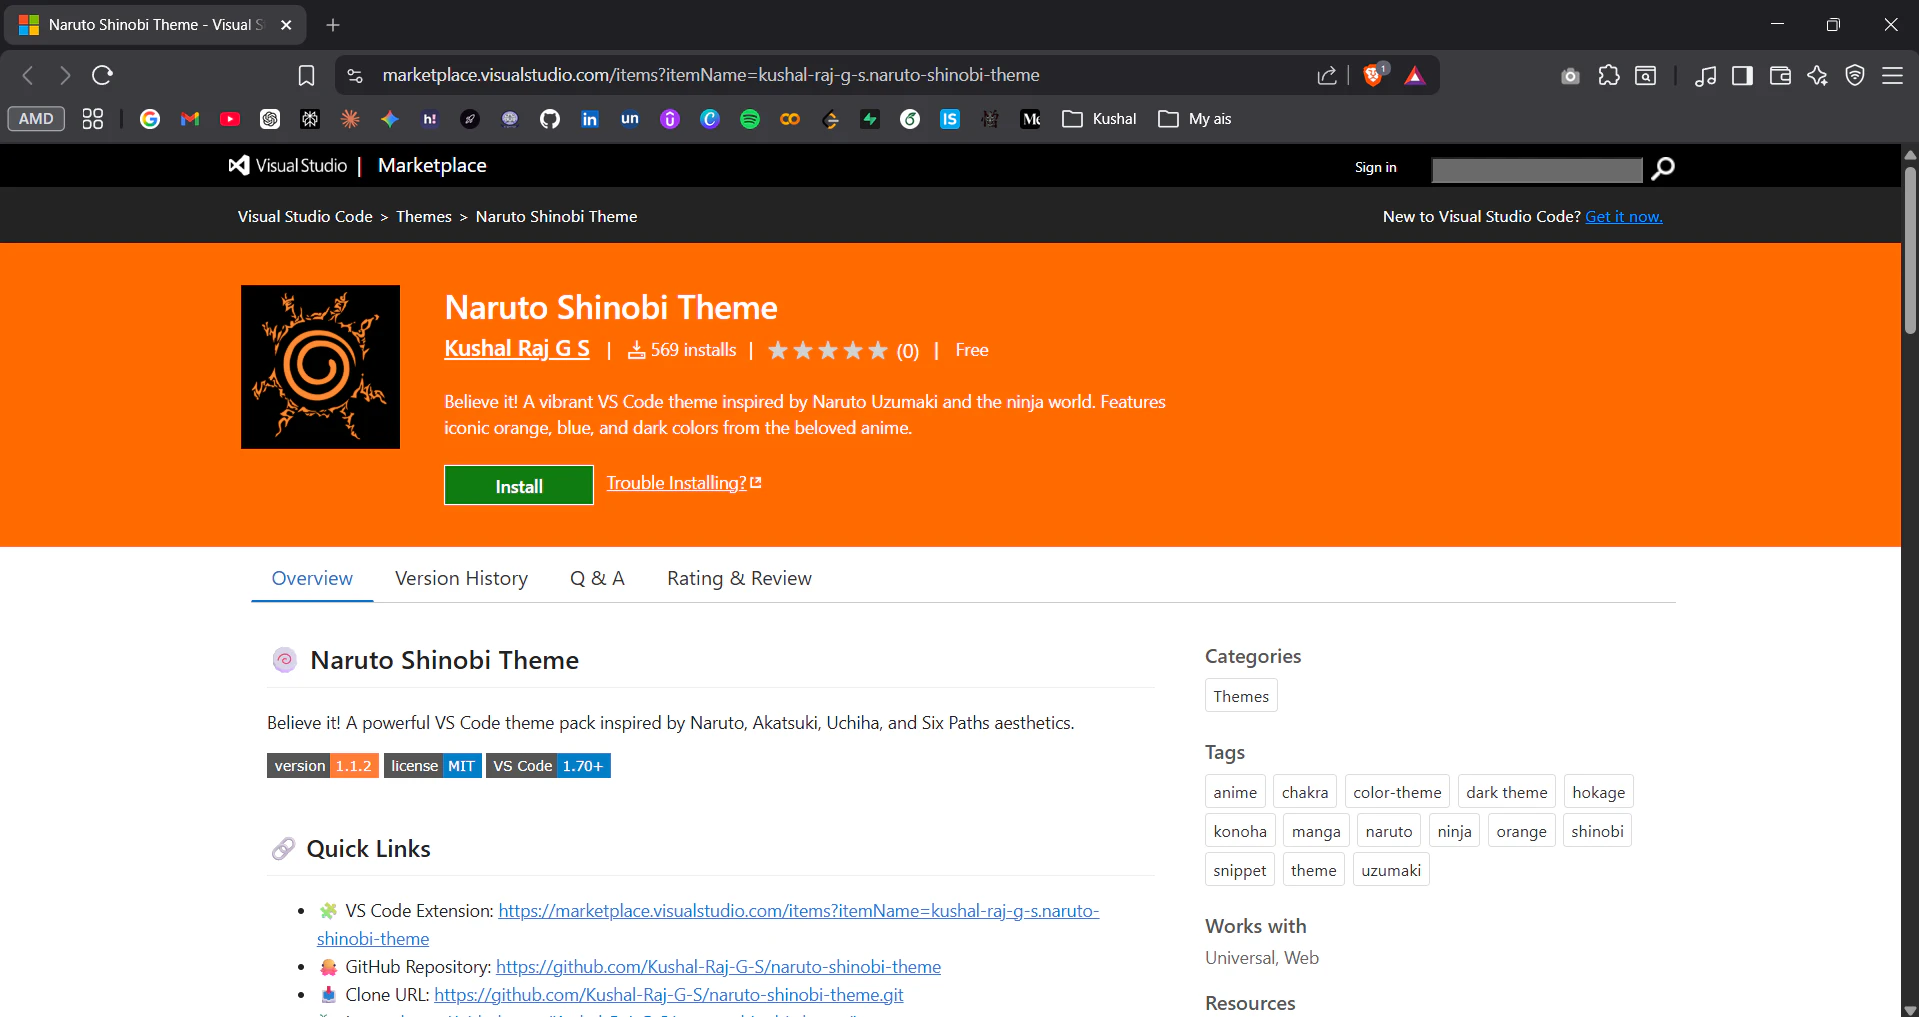1919x1017 pixels.
Task: Open the Brave Wallet icon
Action: pos(1781,75)
